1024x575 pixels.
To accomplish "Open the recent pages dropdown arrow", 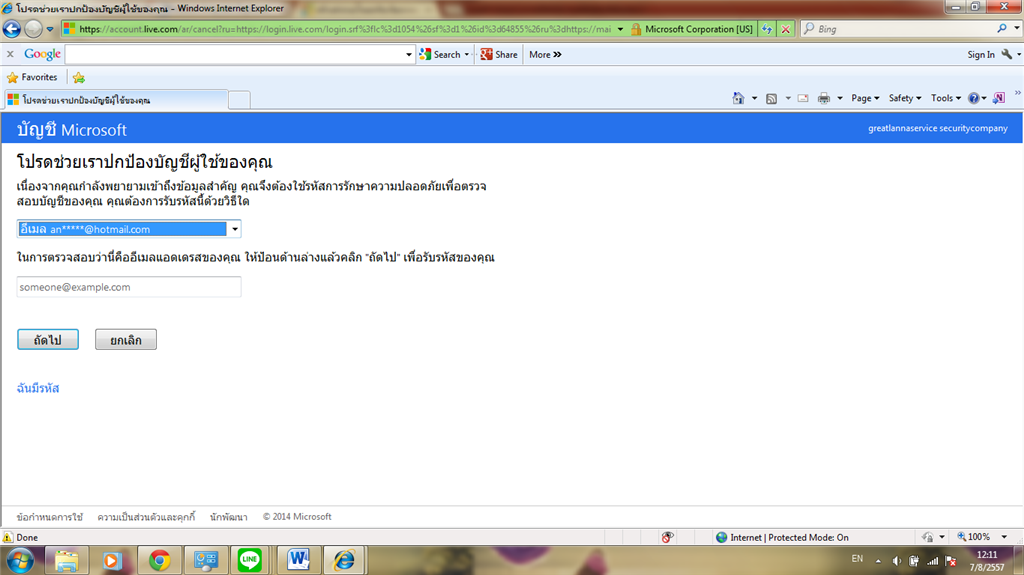I will (50, 29).
